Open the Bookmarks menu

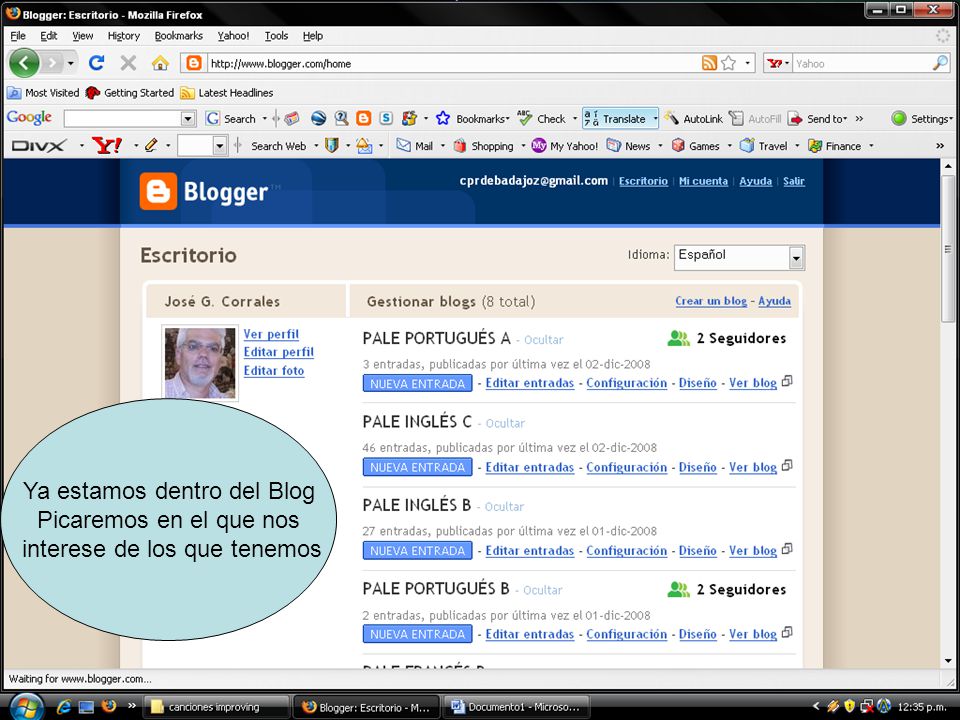[x=179, y=36]
